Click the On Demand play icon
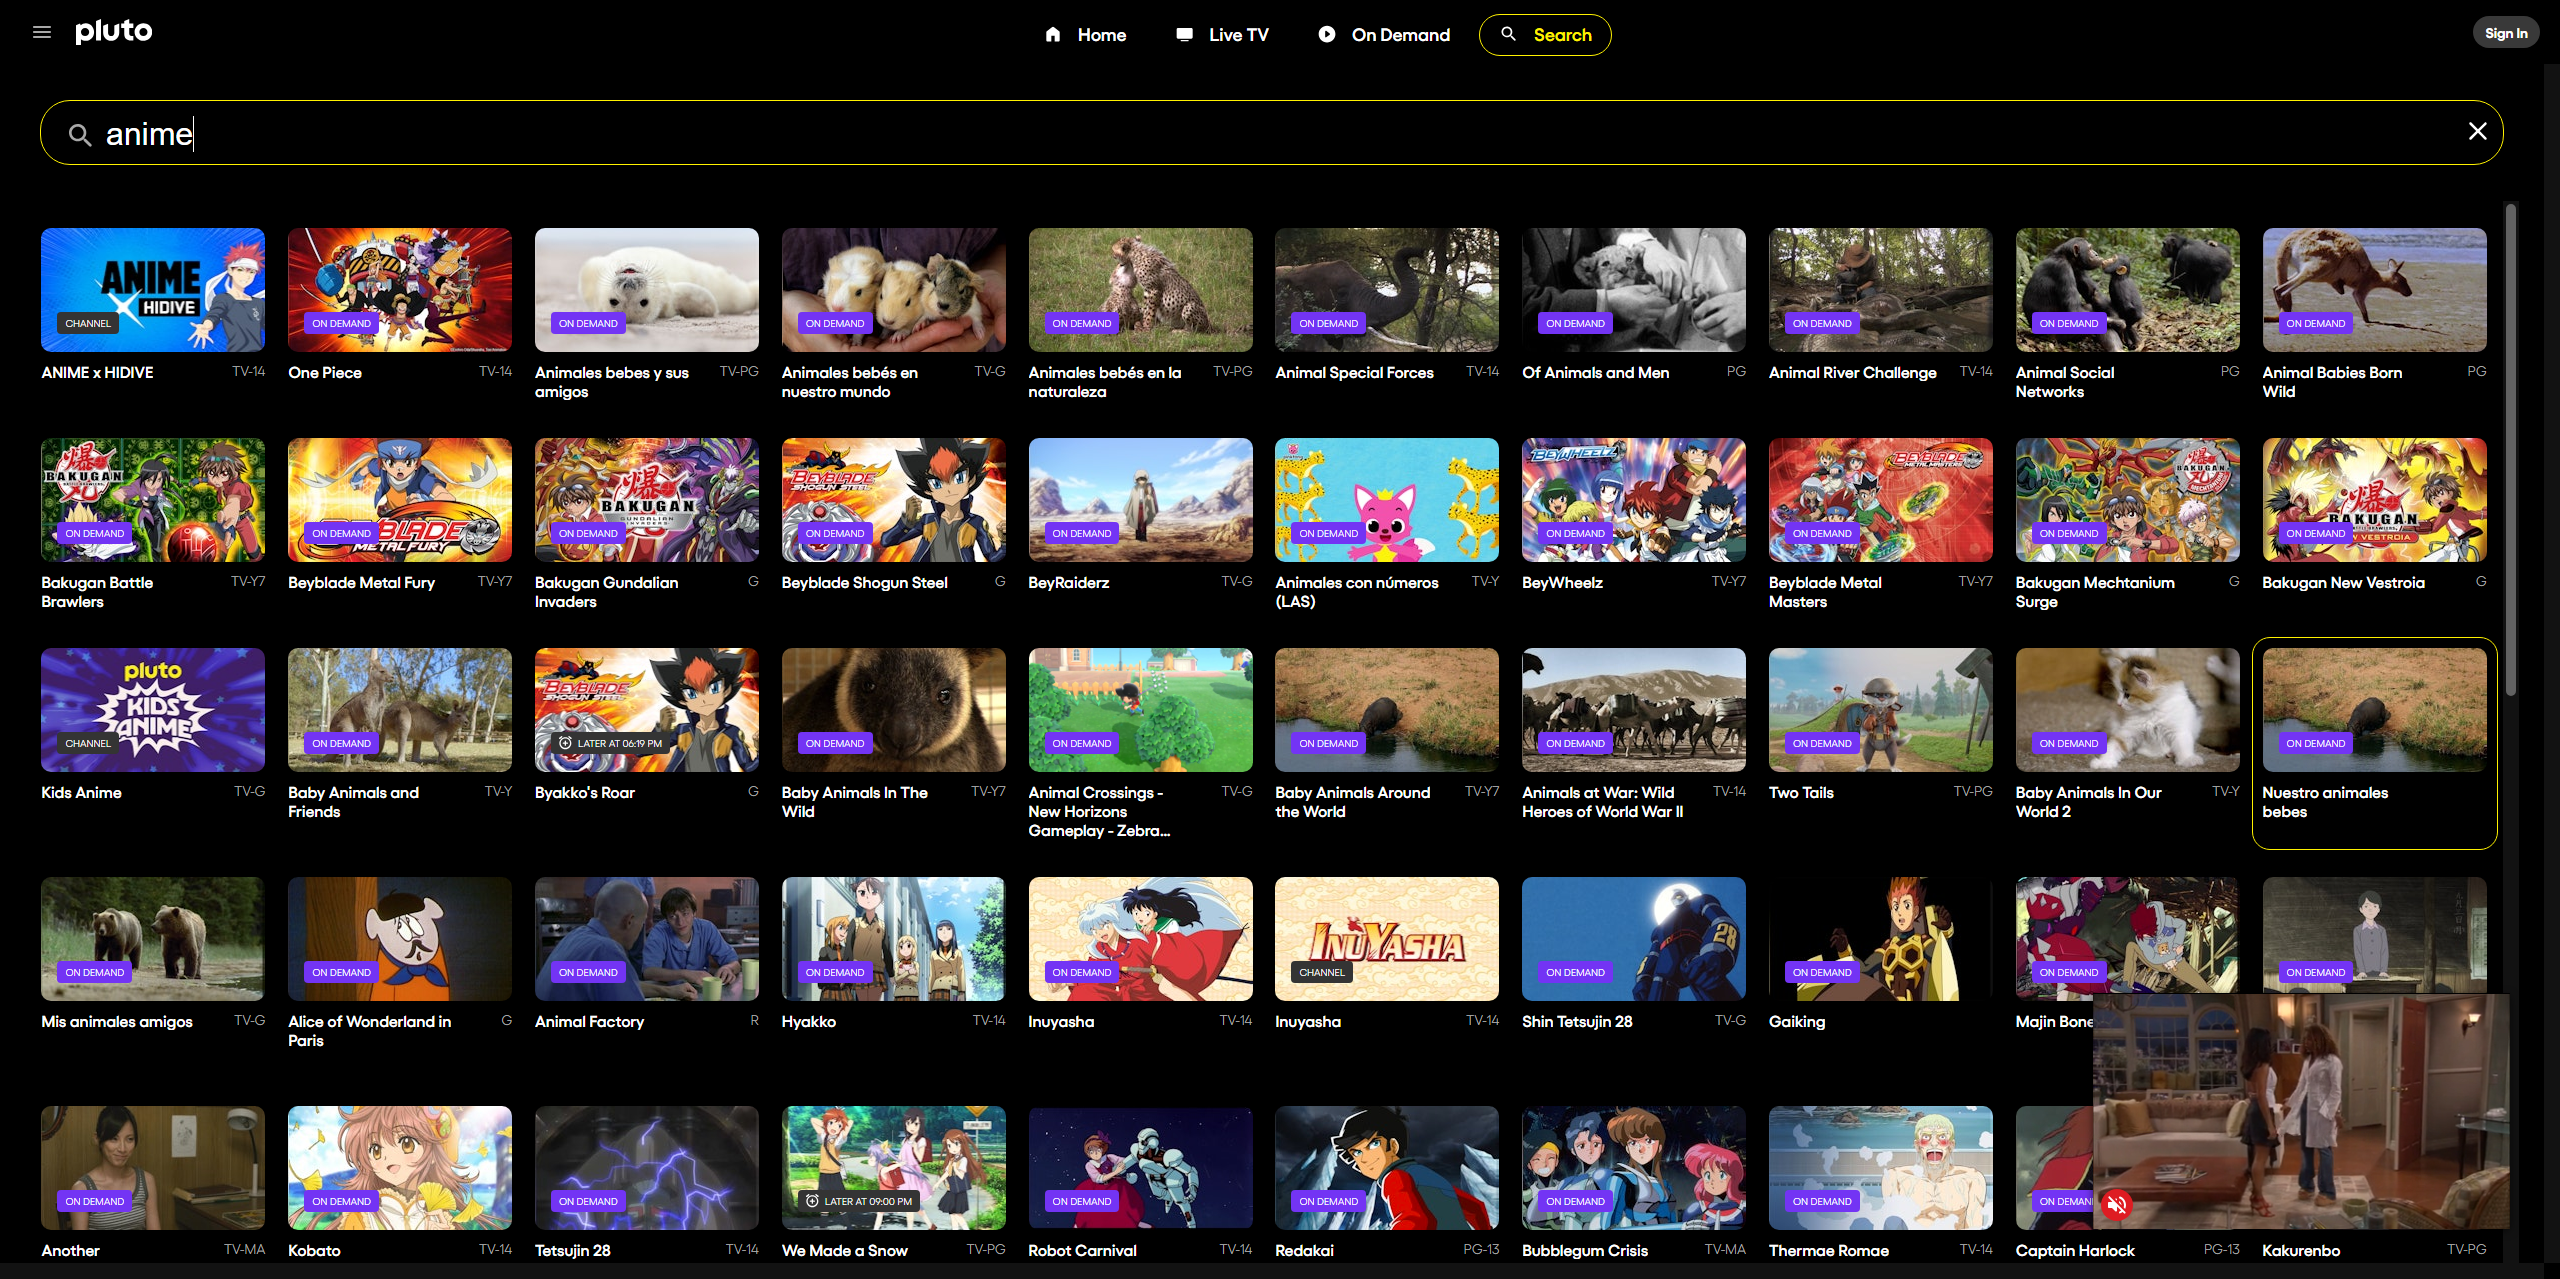Screen dimensions: 2560x1279 point(1327,35)
